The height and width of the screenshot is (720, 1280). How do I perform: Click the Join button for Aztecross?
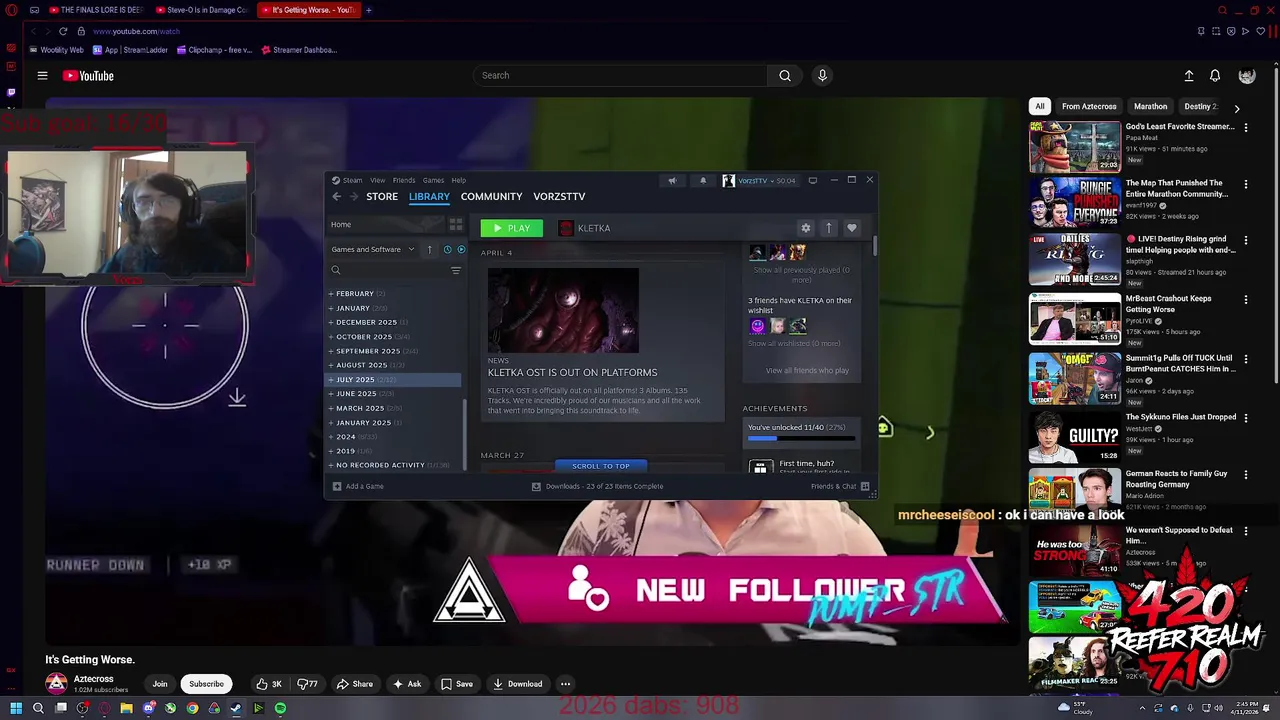(x=160, y=684)
